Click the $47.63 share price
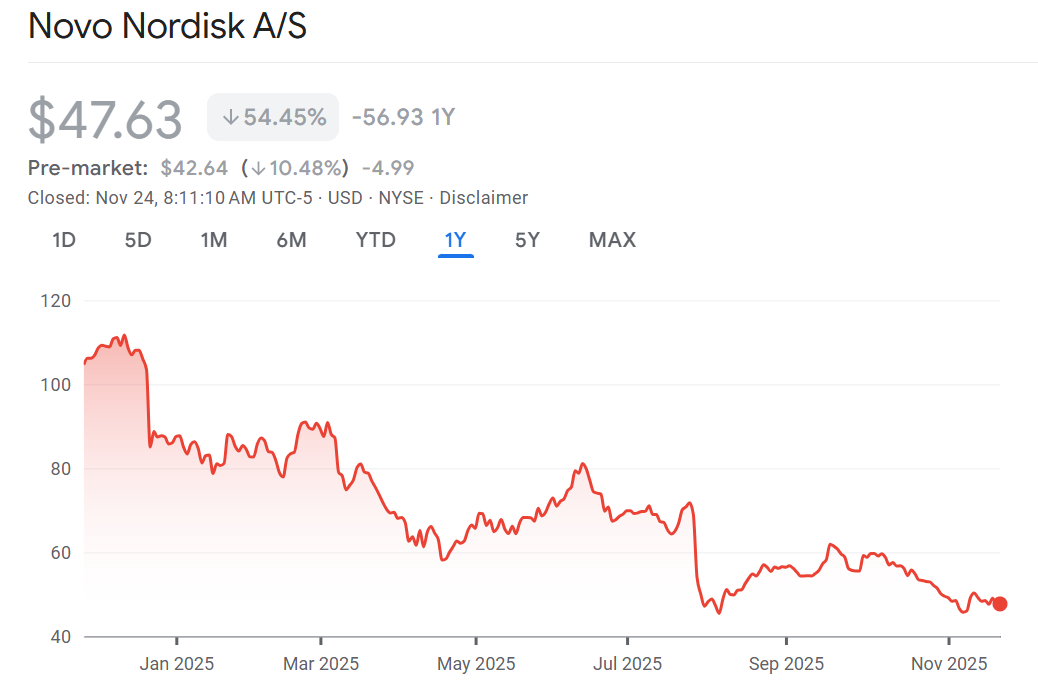This screenshot has height=685, width=1038. point(105,119)
